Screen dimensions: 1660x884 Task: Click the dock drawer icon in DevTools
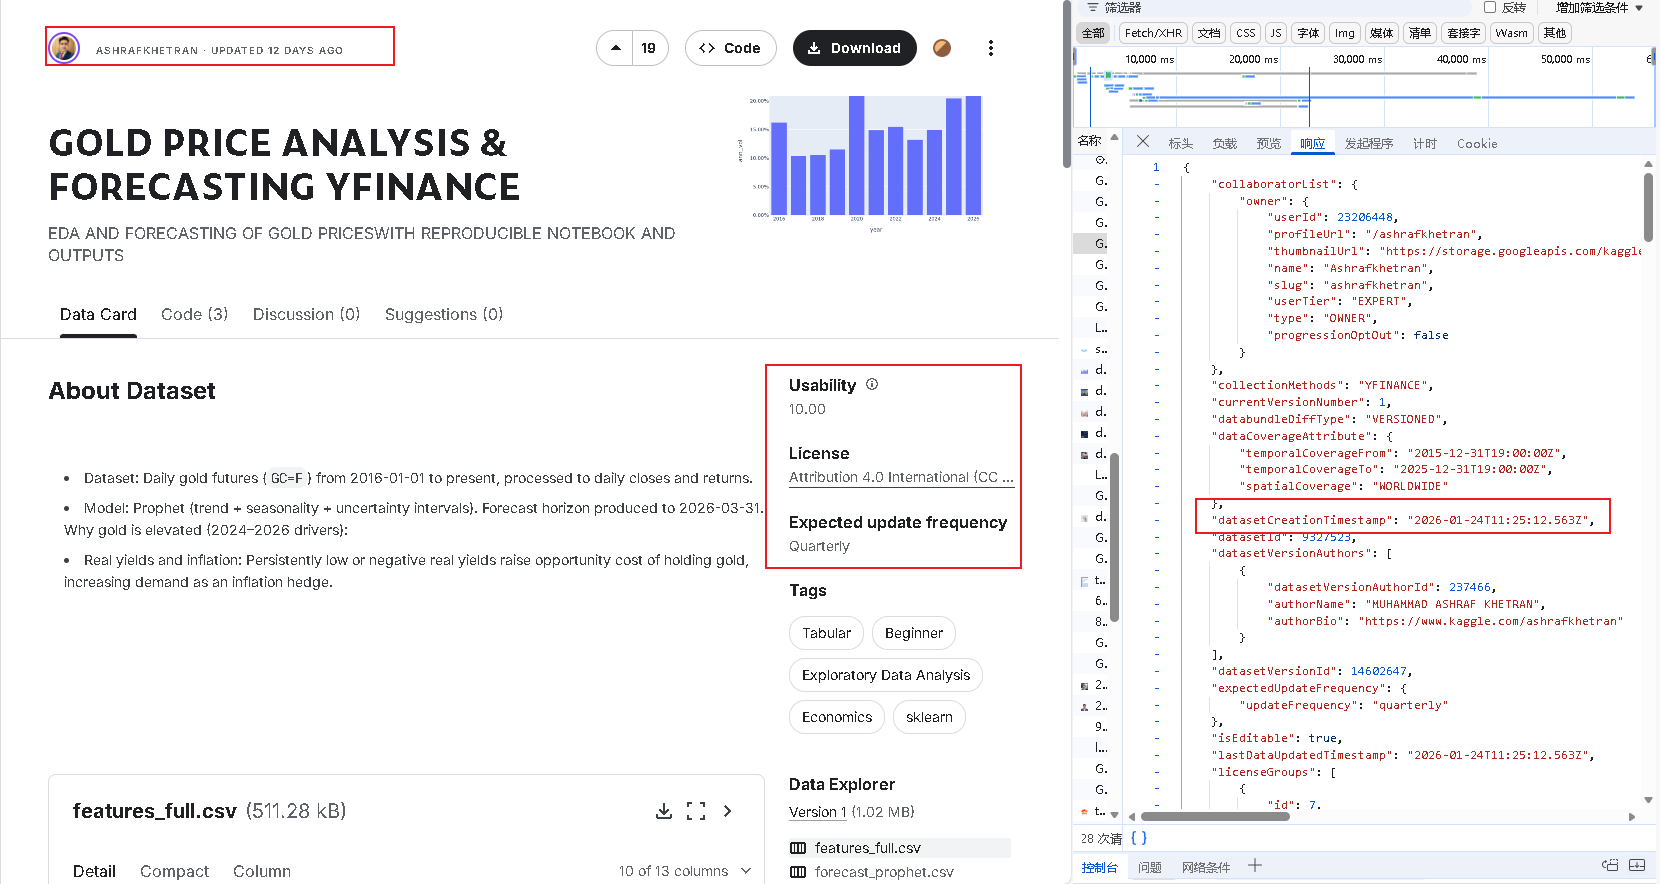tap(1610, 865)
